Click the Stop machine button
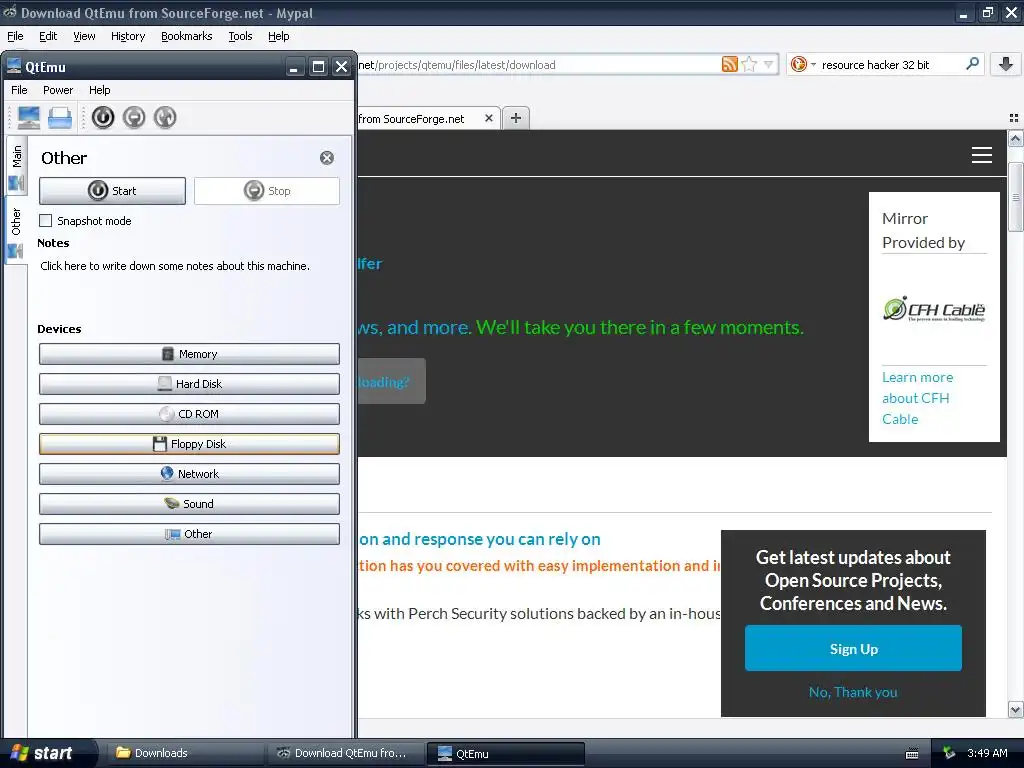The height and width of the screenshot is (768, 1024). click(x=267, y=191)
